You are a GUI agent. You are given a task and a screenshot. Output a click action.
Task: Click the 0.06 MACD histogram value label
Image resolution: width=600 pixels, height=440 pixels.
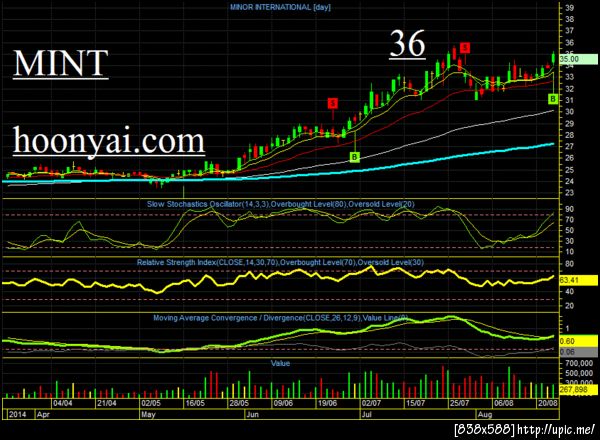(x=578, y=352)
